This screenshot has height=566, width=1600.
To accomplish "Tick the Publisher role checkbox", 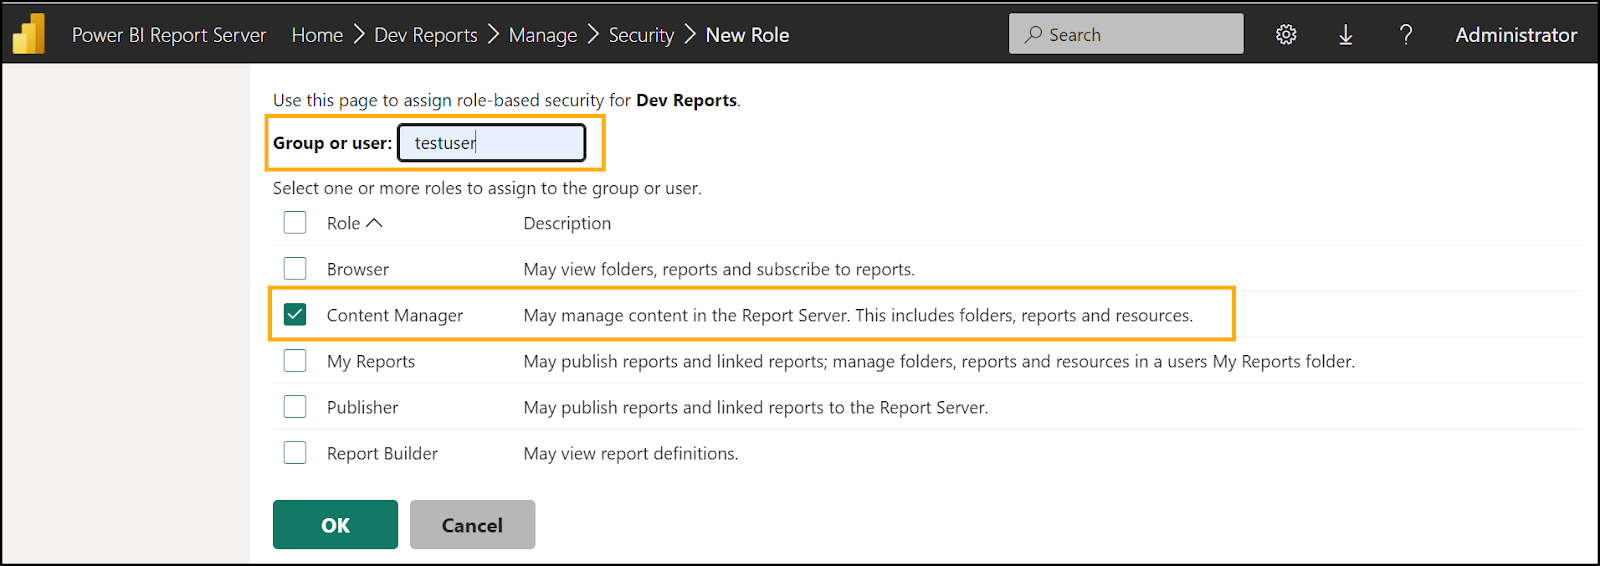I will click(x=295, y=407).
